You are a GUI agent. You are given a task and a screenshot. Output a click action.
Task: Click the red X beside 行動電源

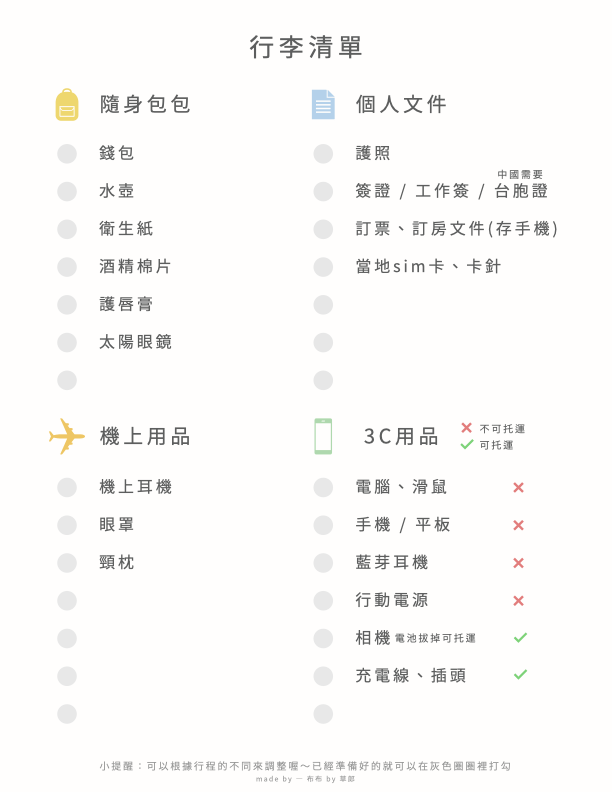pos(518,601)
